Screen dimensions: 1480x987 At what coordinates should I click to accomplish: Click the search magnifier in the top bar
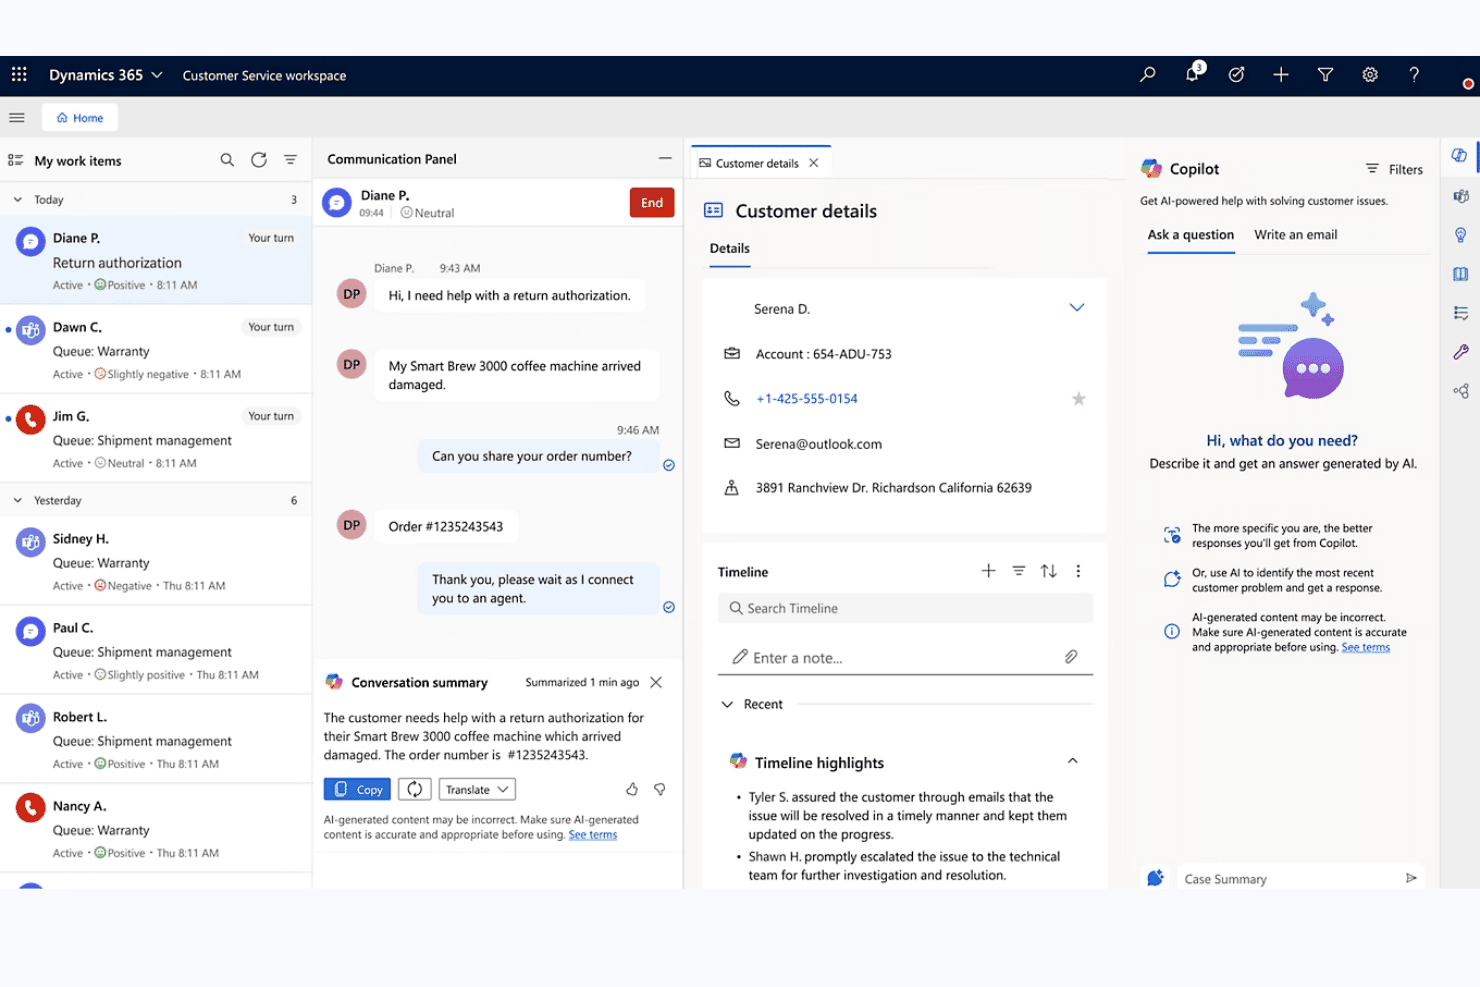click(1148, 75)
